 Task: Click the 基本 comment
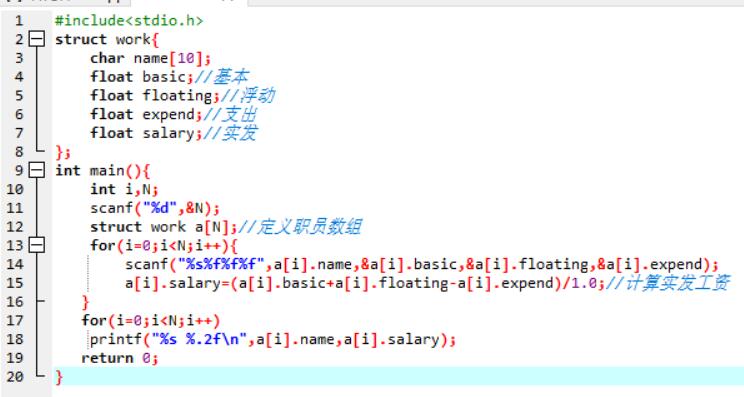tap(222, 77)
